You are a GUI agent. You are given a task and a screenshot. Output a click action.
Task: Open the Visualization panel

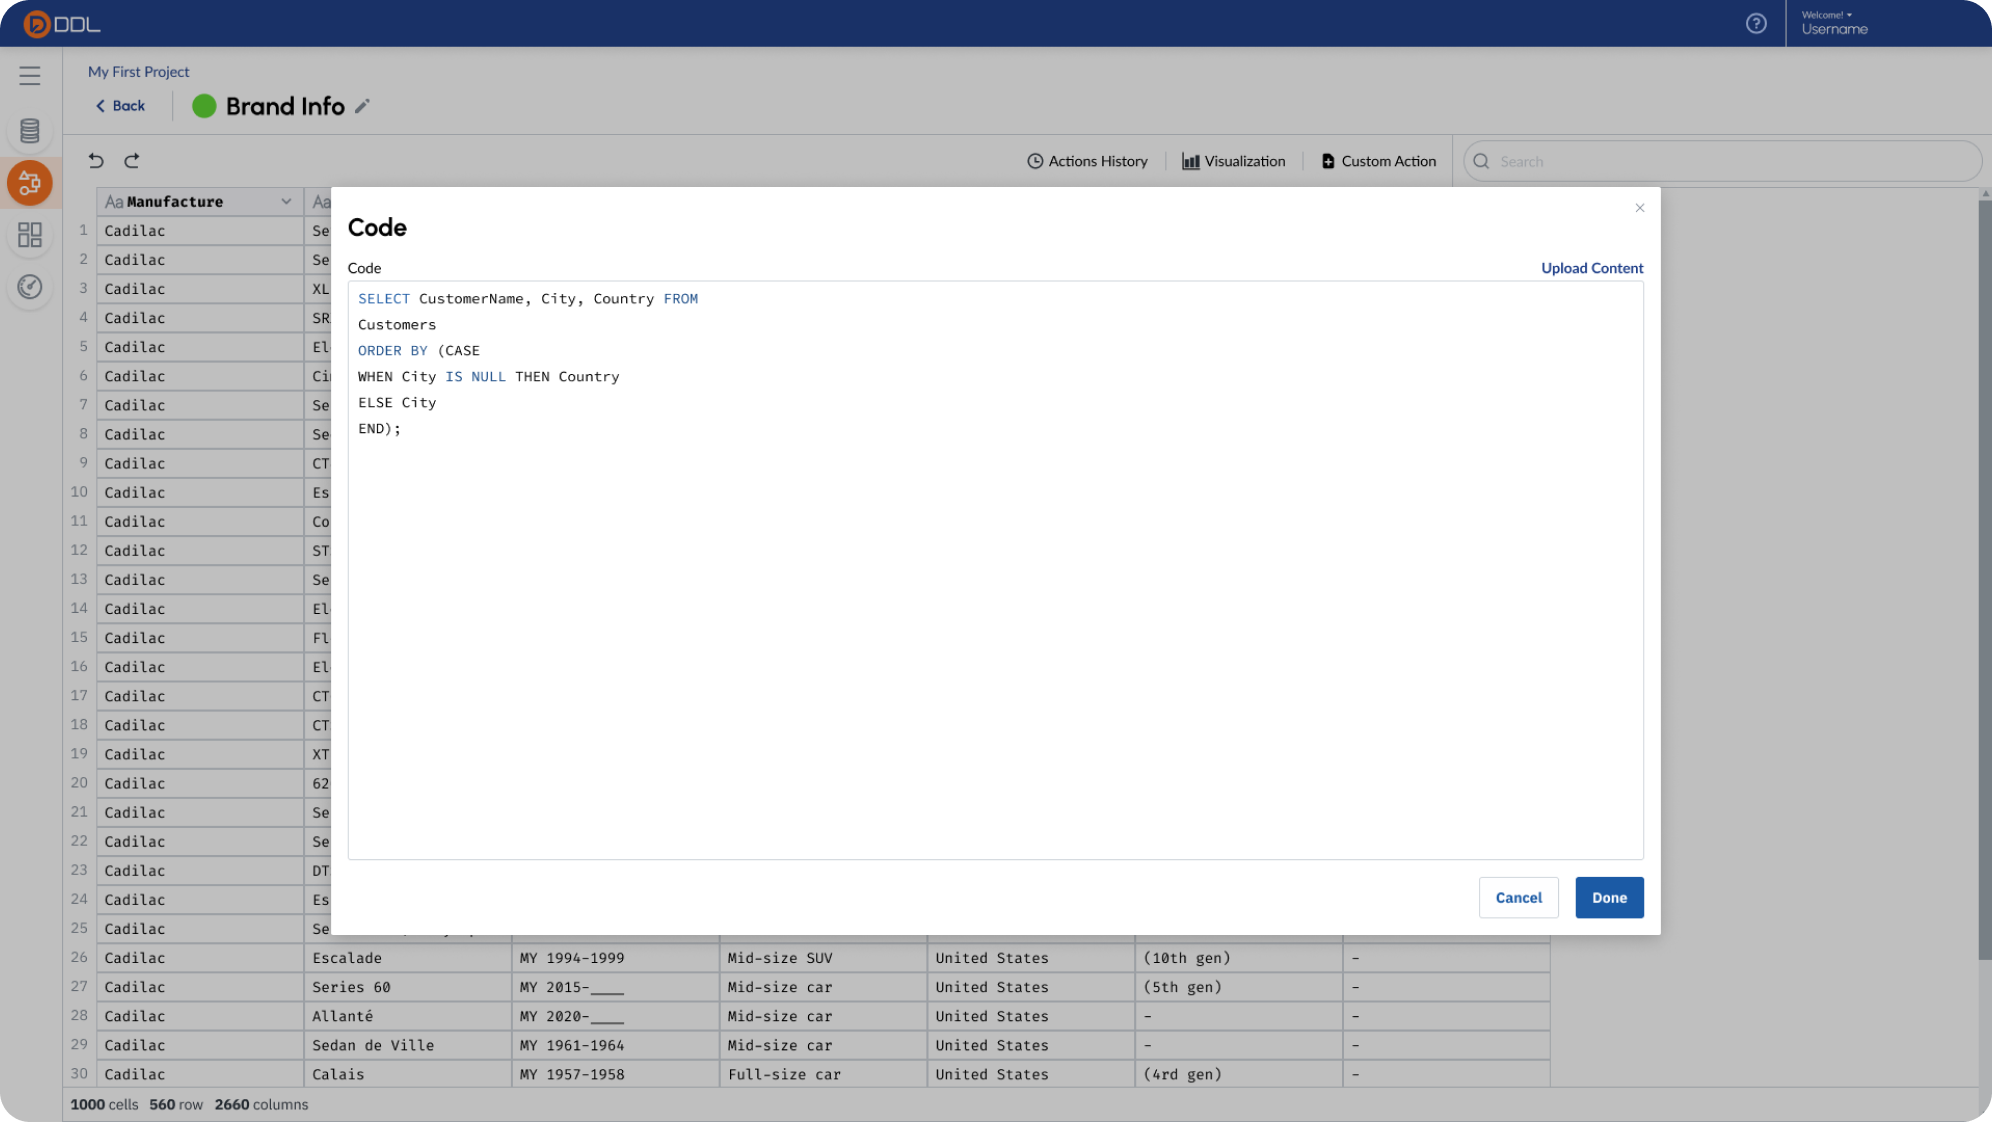click(x=1234, y=161)
